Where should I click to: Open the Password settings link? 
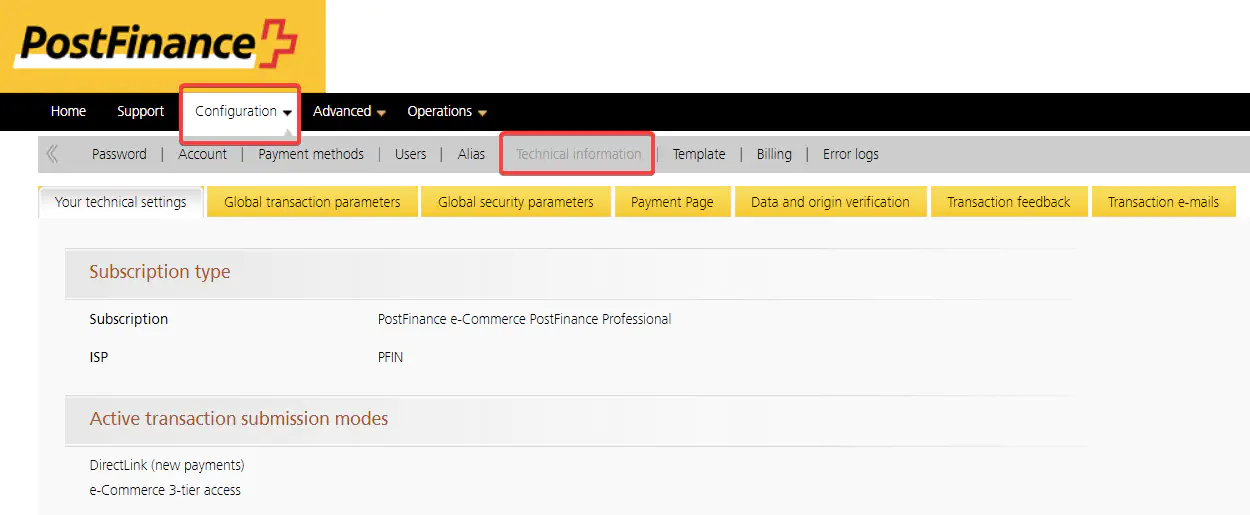click(x=119, y=154)
